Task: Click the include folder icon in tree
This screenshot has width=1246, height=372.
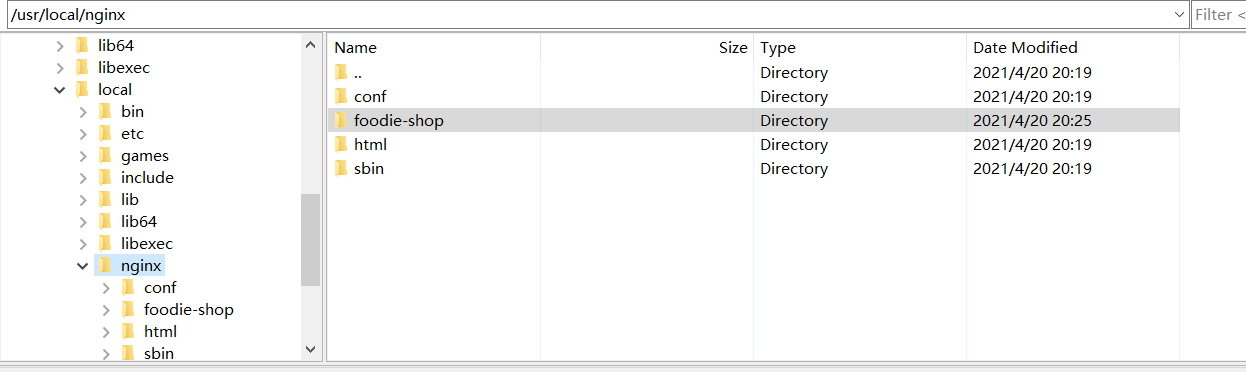Action: pos(105,177)
